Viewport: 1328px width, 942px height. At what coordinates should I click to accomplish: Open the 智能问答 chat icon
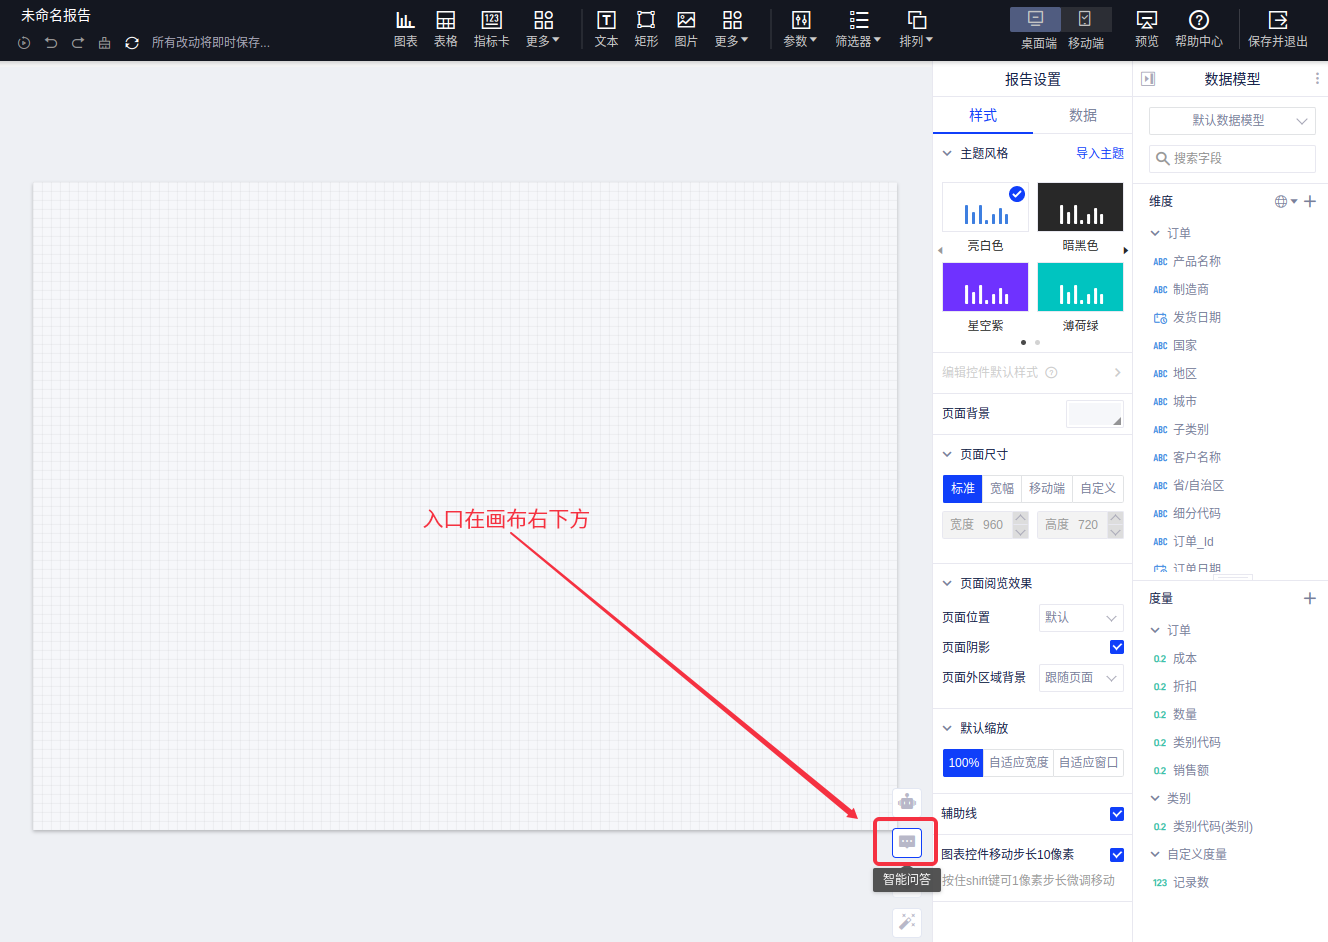(906, 842)
